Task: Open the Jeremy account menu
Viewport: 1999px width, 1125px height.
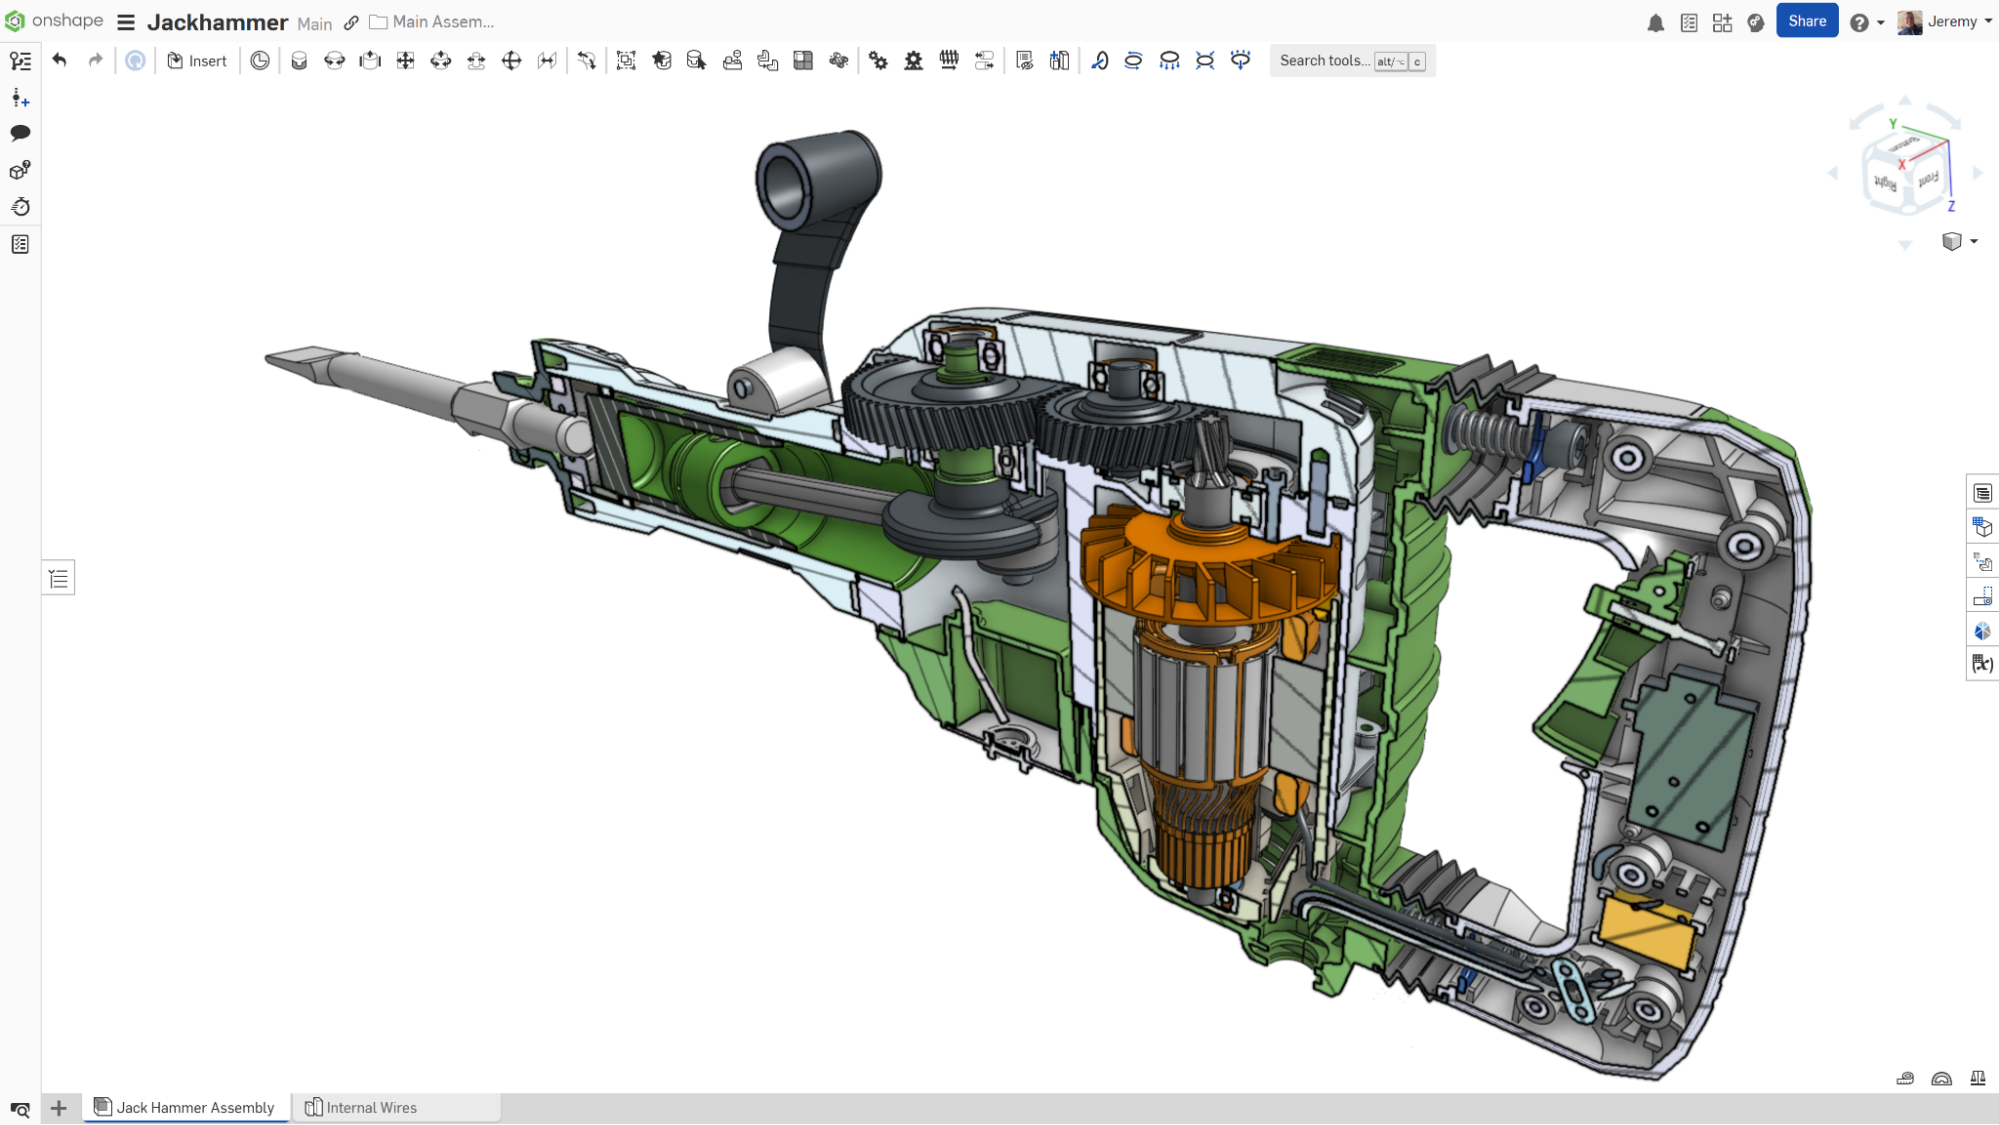Action: click(1944, 21)
